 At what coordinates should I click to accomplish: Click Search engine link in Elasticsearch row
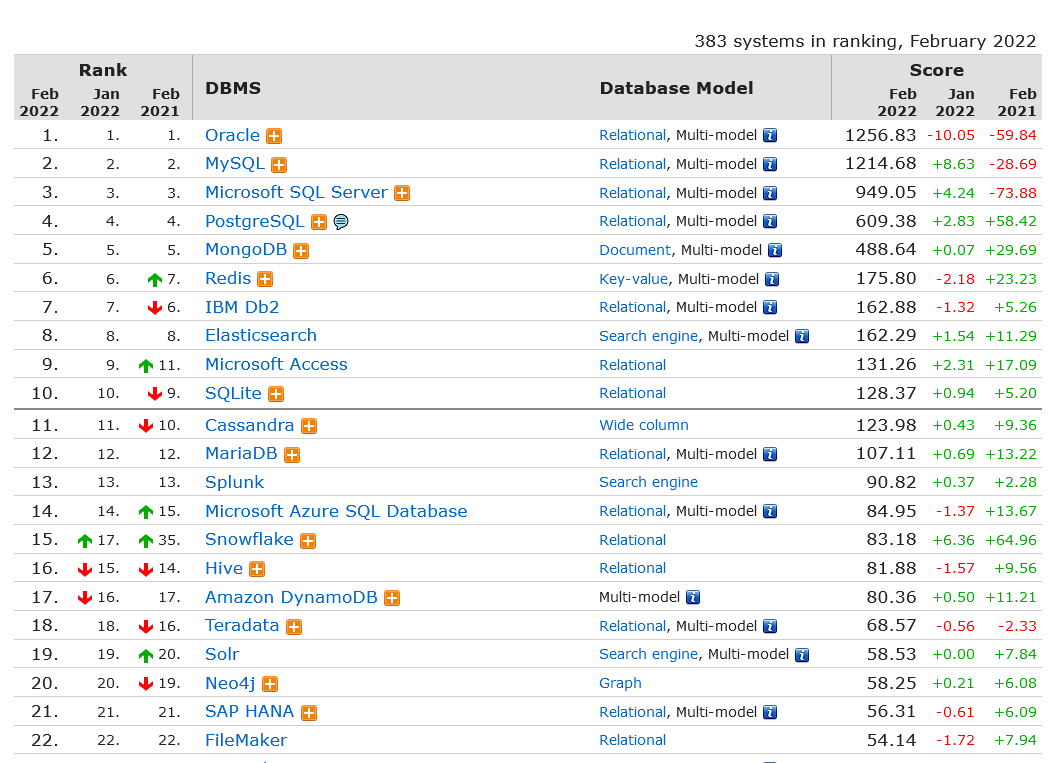click(x=649, y=336)
